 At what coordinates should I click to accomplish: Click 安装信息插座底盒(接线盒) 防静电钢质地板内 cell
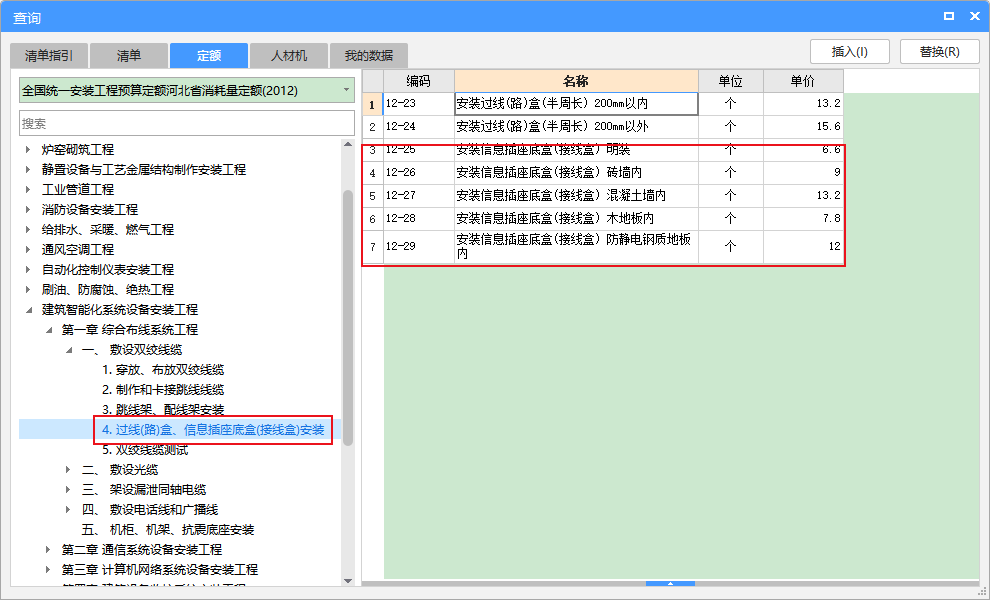(576, 246)
